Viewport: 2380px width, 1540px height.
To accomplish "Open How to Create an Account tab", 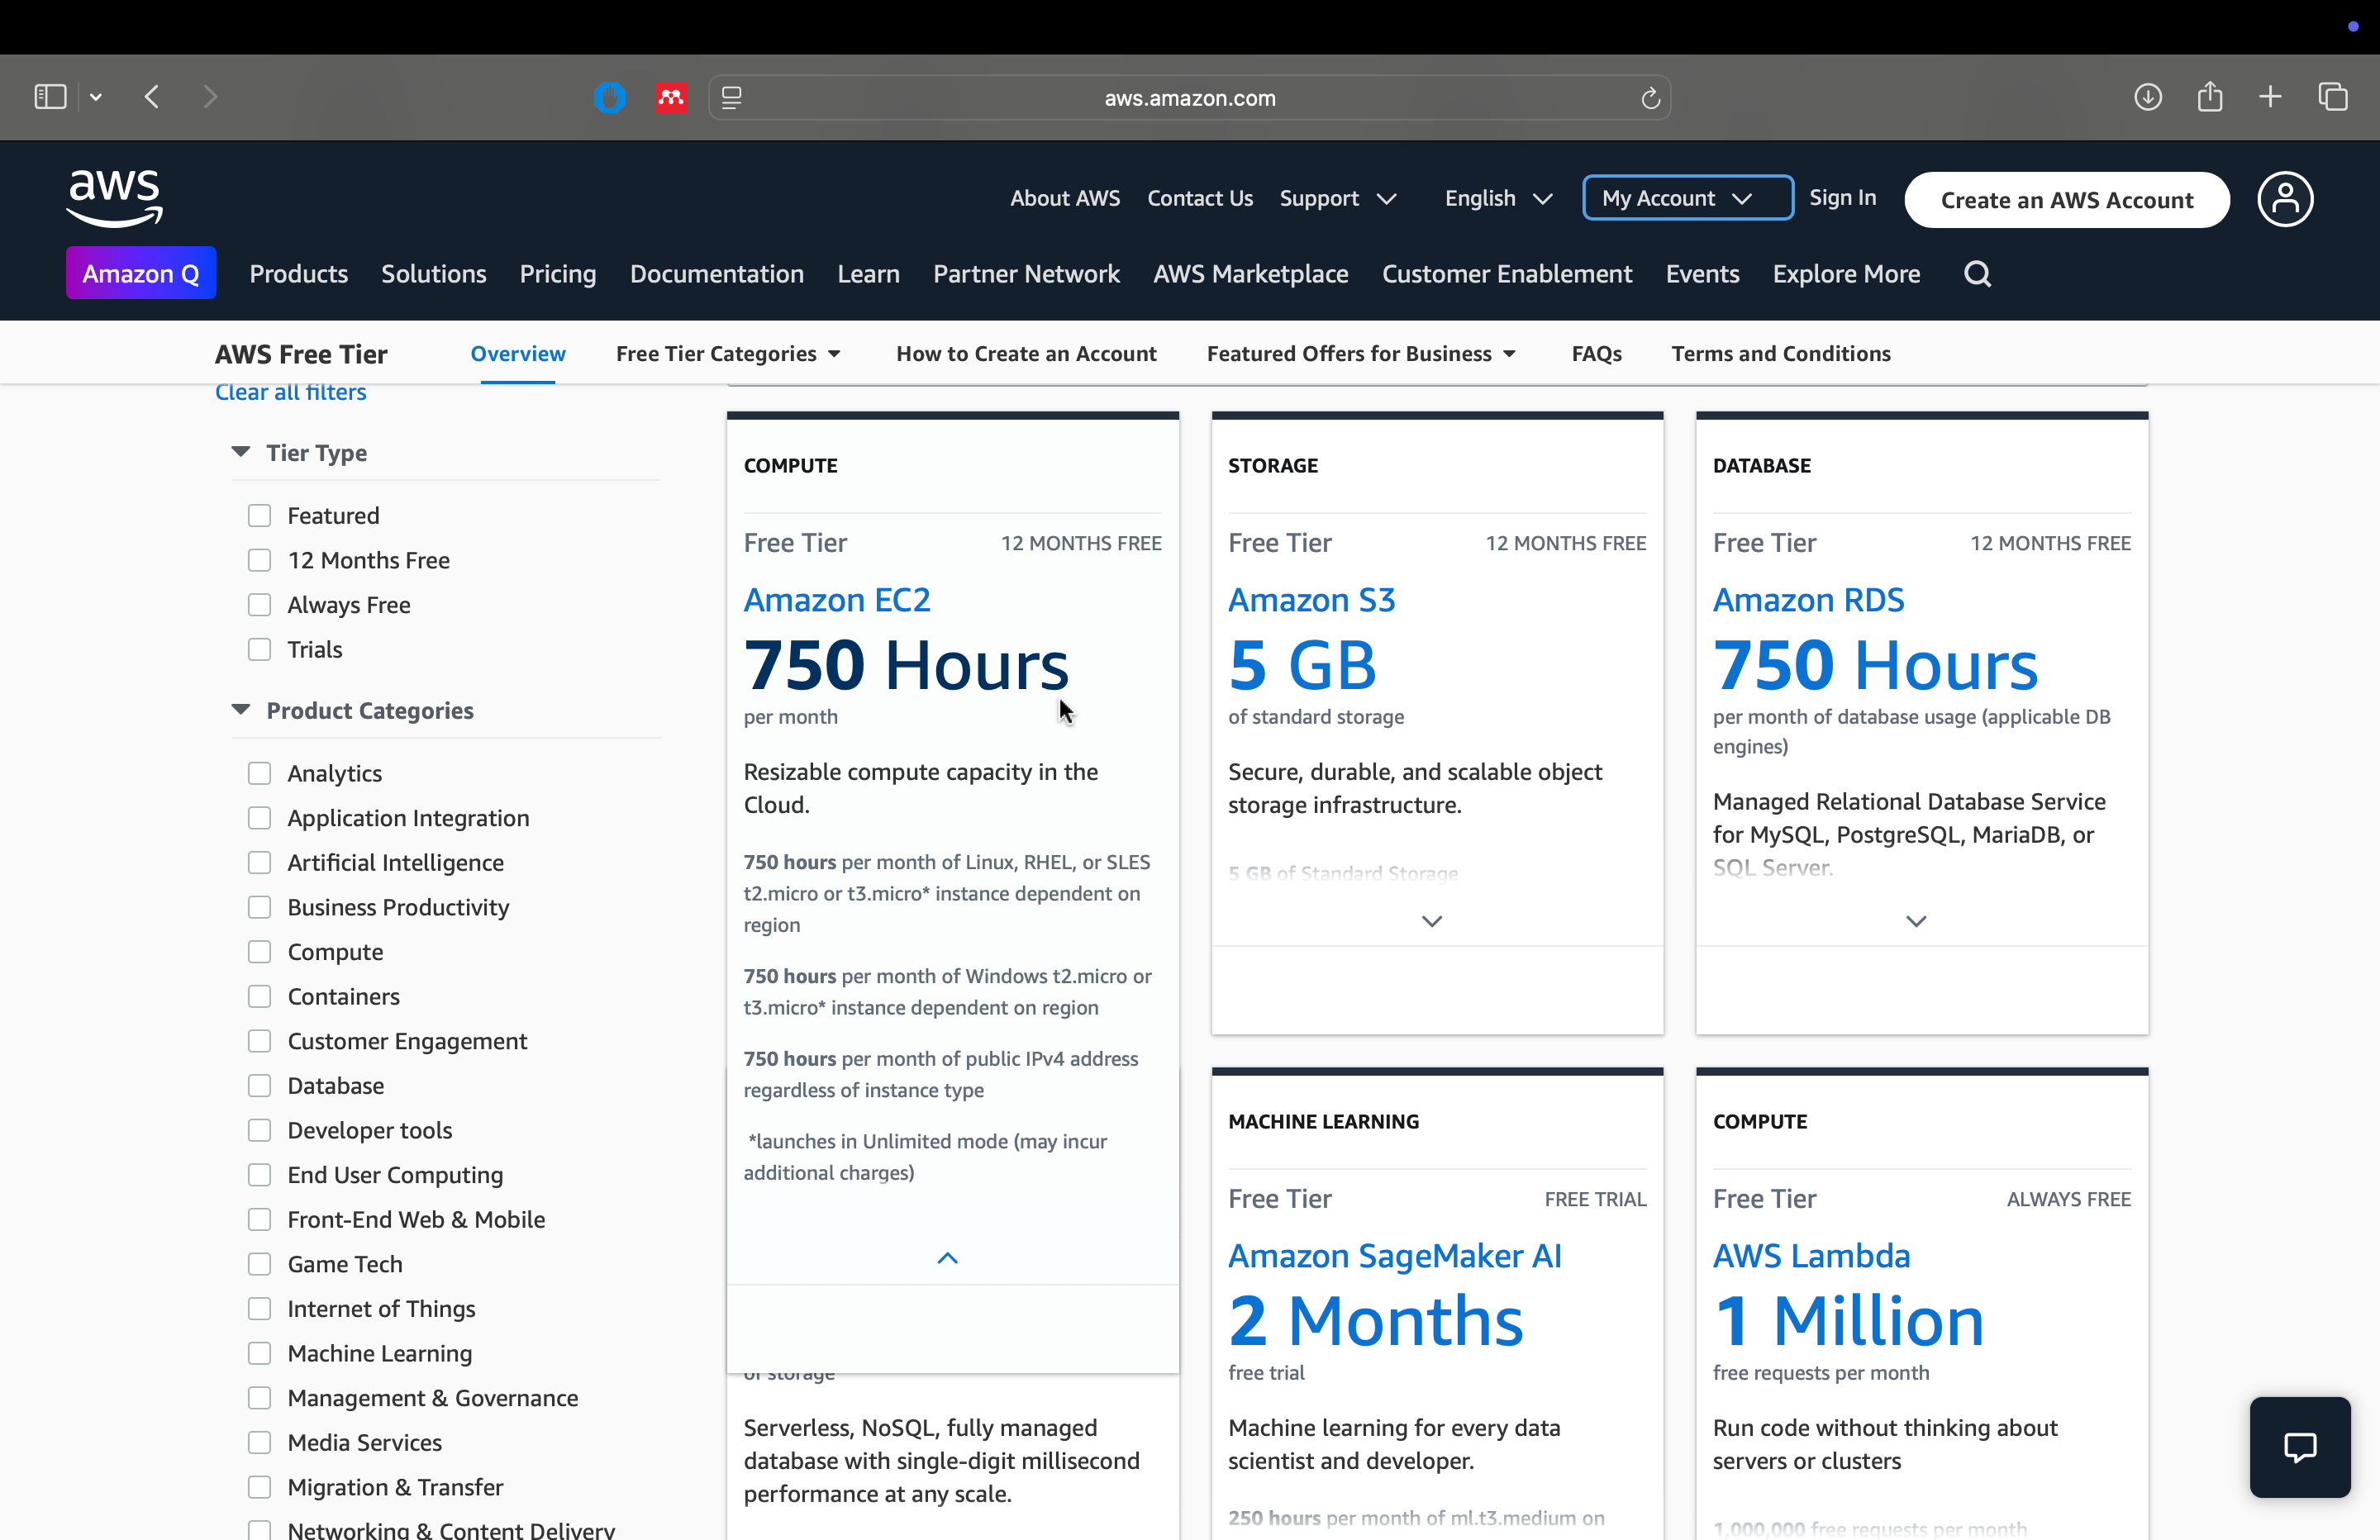I will click(x=1026, y=353).
